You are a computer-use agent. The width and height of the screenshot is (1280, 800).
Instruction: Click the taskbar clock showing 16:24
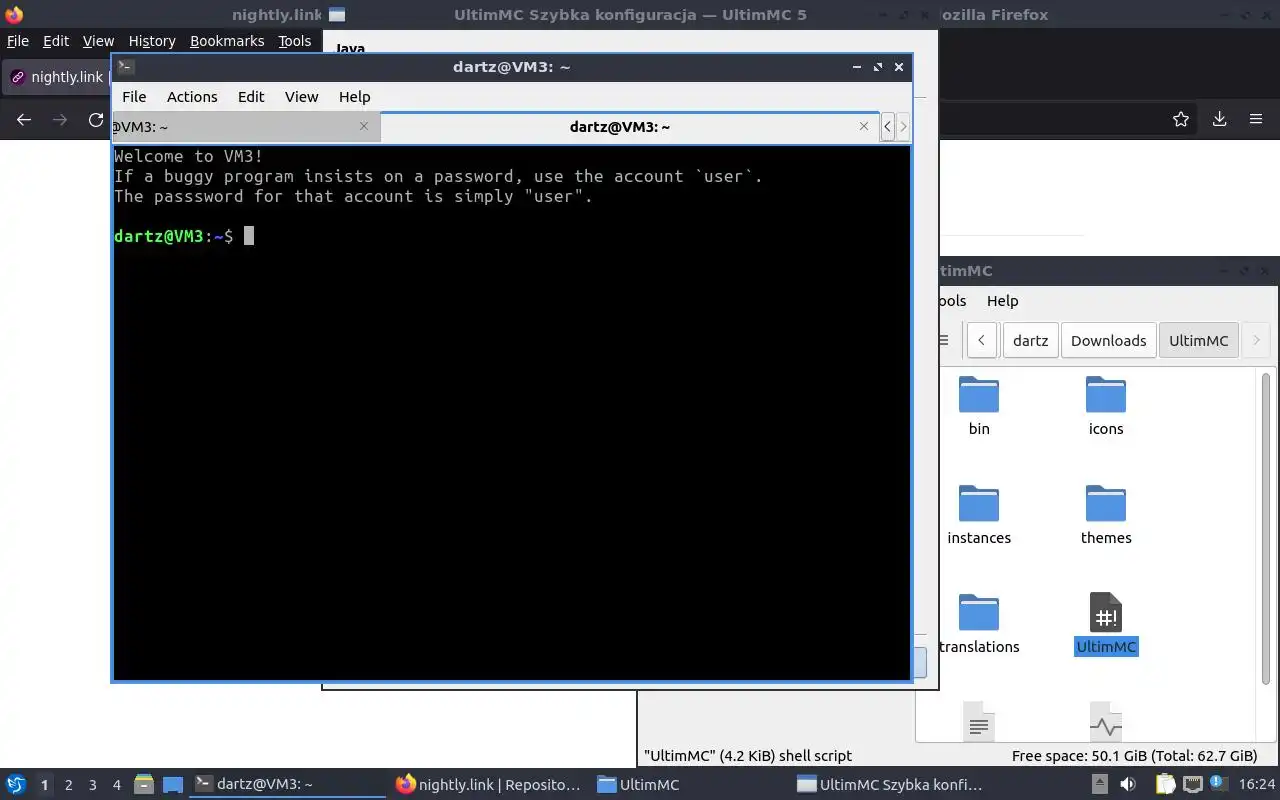click(x=1259, y=785)
